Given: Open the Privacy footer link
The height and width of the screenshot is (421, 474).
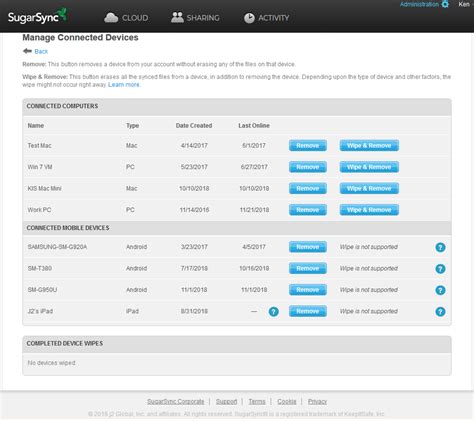Looking at the screenshot, I should tap(317, 401).
